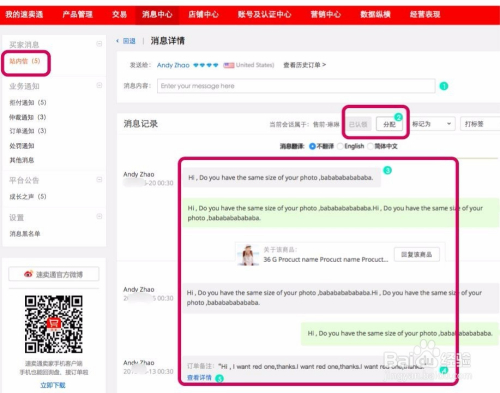Open 仲裁通知 (3) list
This screenshot has width=500, height=393.
(28, 117)
